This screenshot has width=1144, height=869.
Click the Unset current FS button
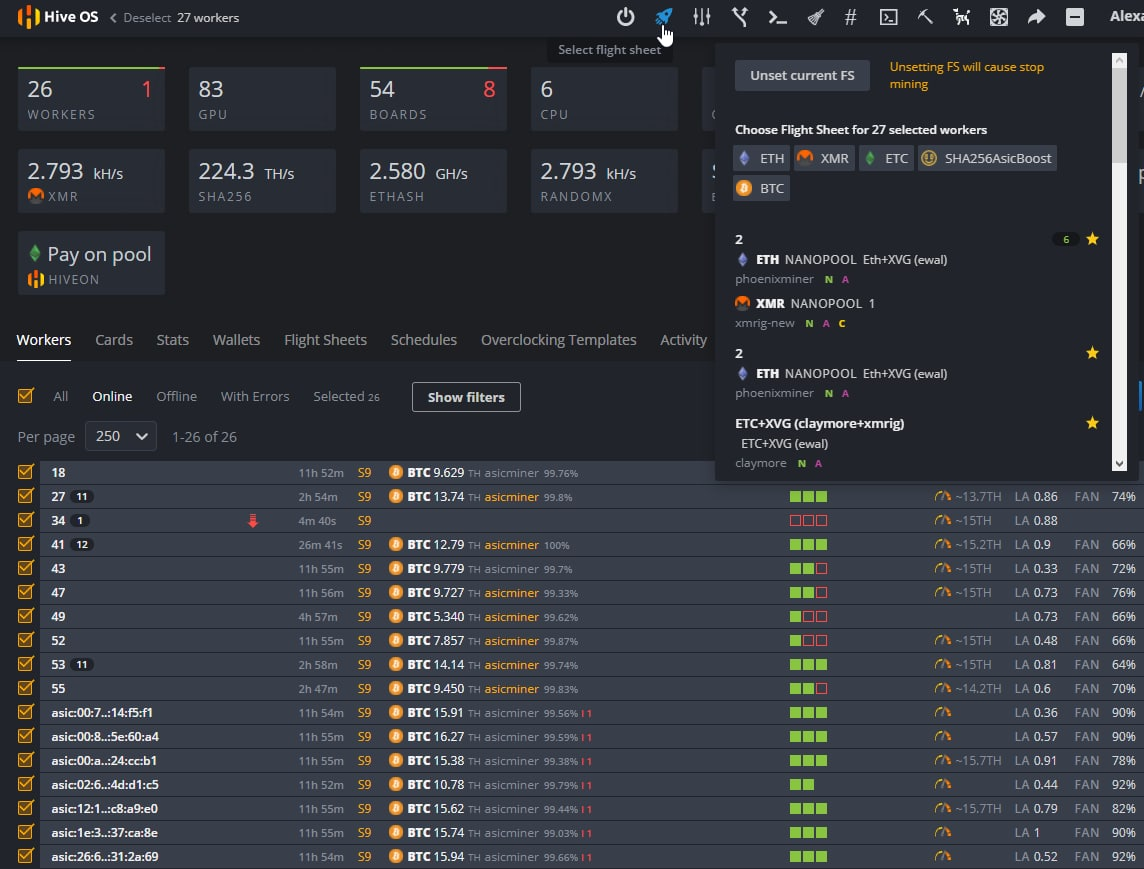[802, 75]
